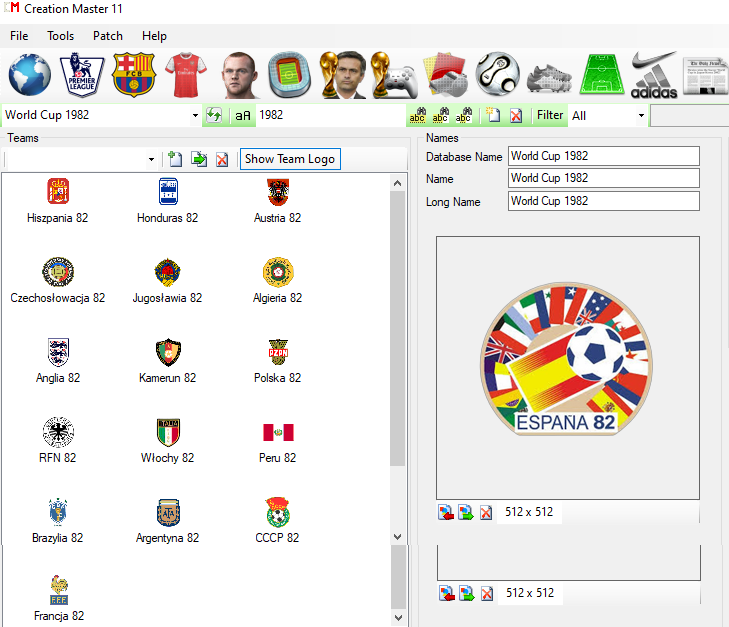Import image icon under España 82 logo

point(446,513)
